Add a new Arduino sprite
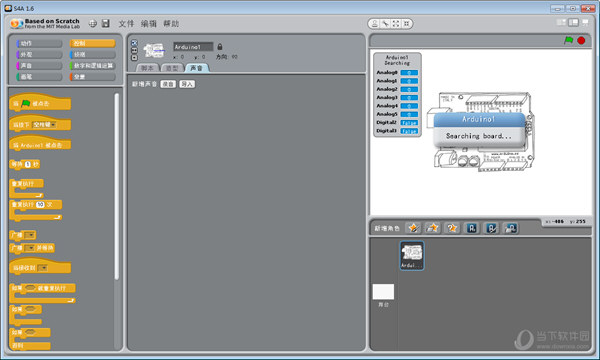600x360 pixels. 472,228
